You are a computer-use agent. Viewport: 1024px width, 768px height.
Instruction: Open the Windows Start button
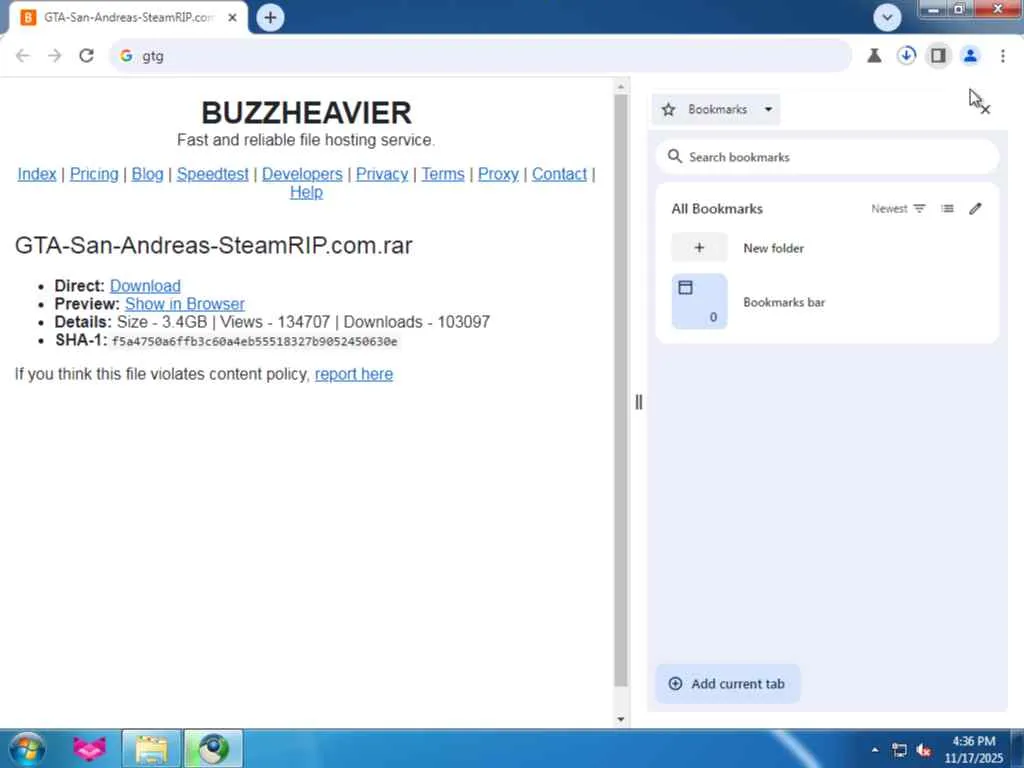point(27,748)
